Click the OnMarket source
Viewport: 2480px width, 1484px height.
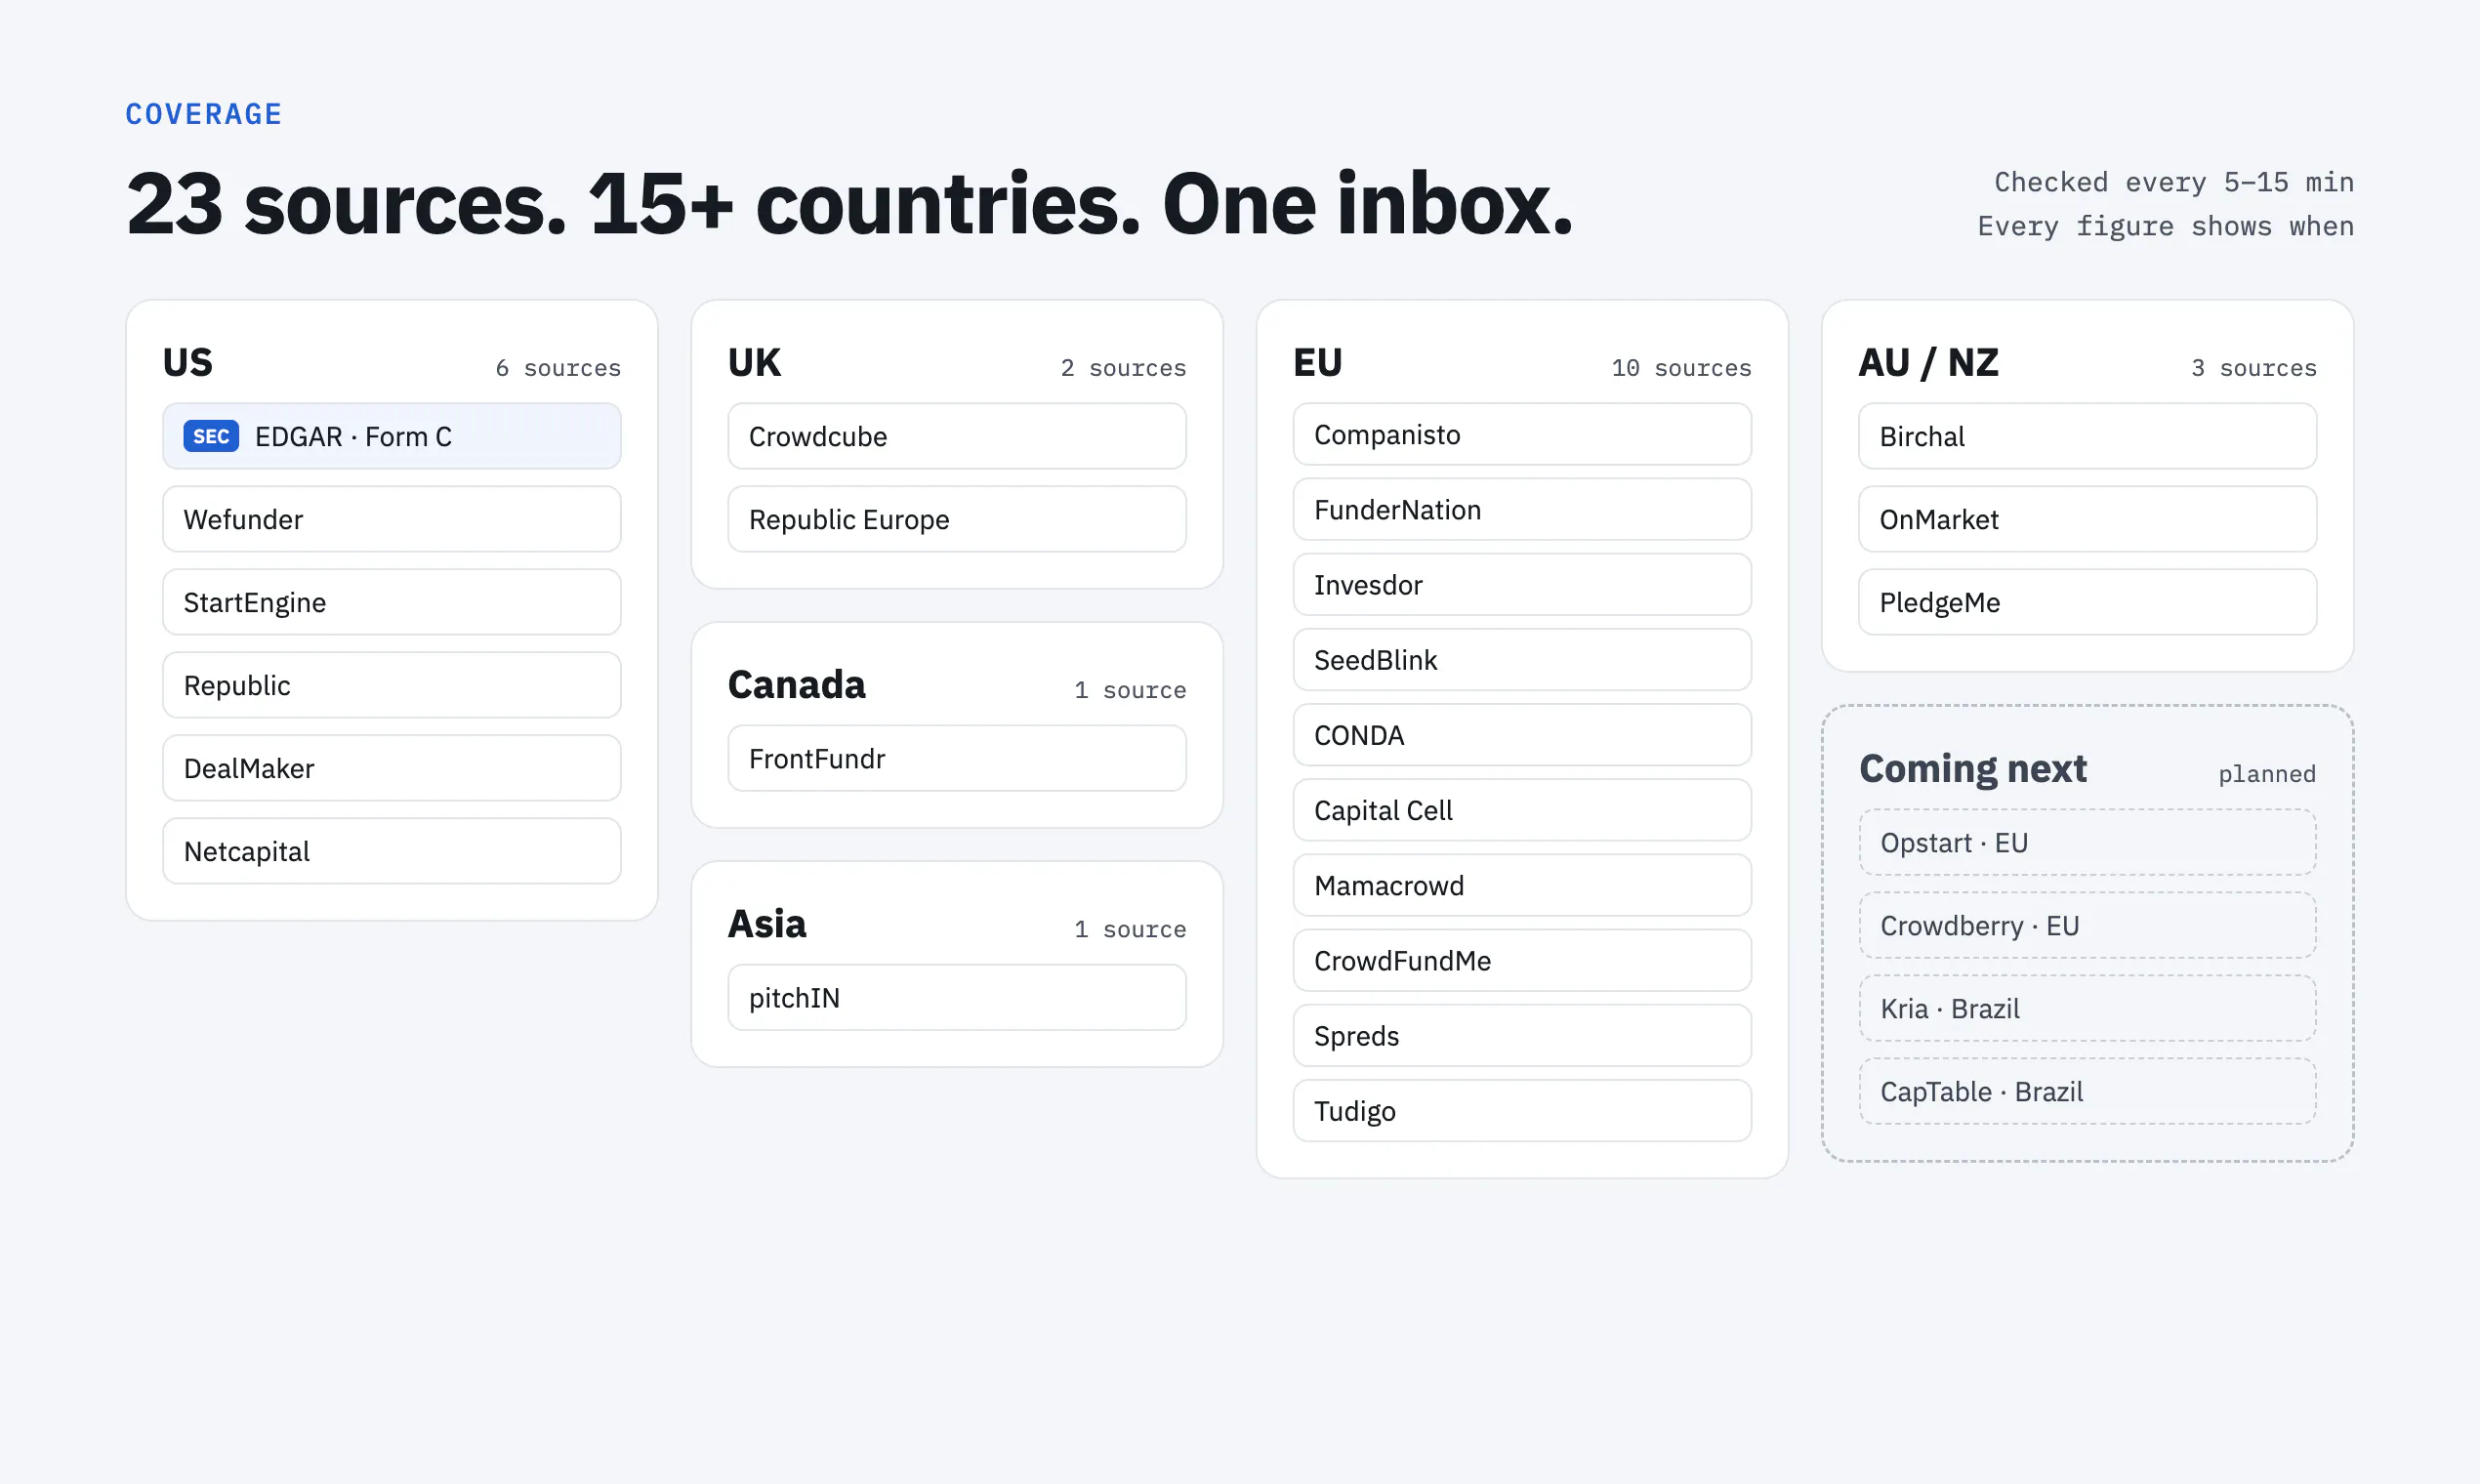[x=2087, y=519]
